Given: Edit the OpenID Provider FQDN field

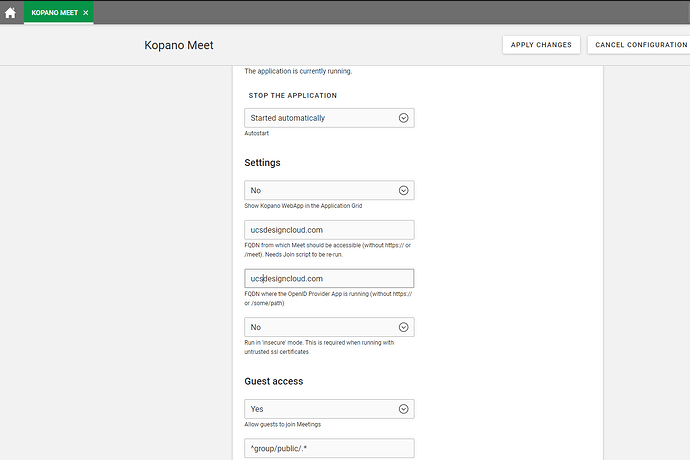Looking at the screenshot, I should click(329, 279).
